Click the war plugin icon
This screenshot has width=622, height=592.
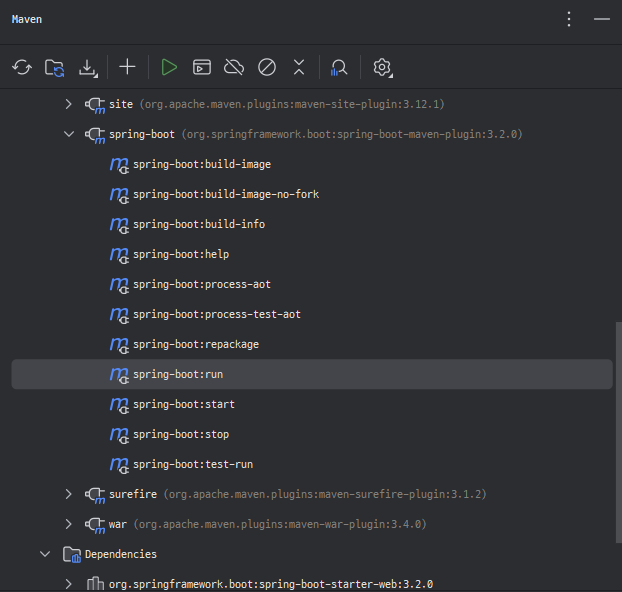(95, 526)
